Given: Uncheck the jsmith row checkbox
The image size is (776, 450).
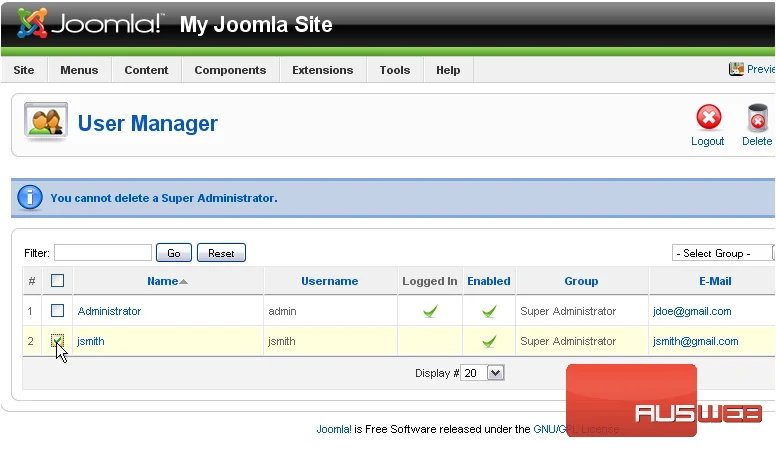Looking at the screenshot, I should (57, 341).
